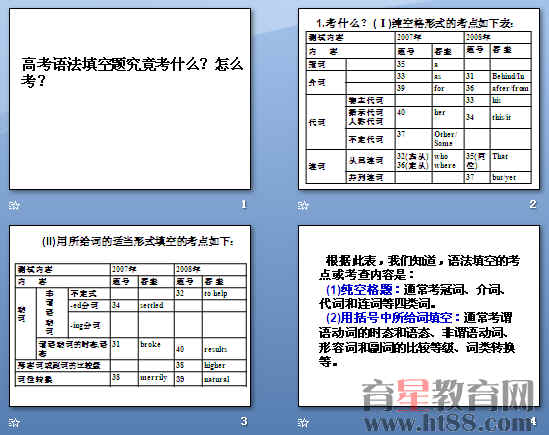Click slide number 3 label
549x435 pixels.
tap(244, 421)
